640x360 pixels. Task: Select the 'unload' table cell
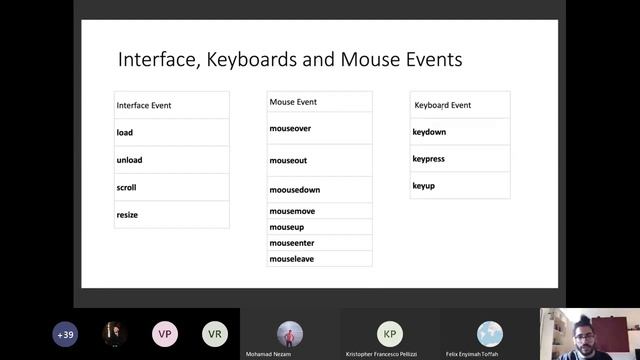coord(172,160)
